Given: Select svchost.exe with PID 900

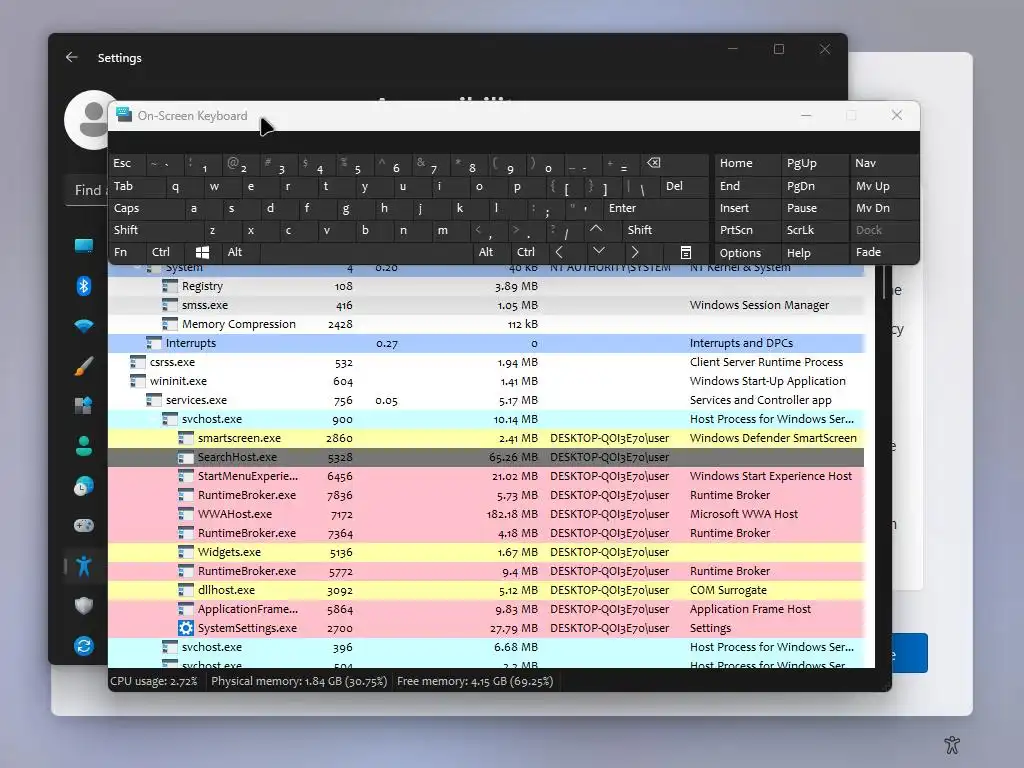Looking at the screenshot, I should coord(486,419).
